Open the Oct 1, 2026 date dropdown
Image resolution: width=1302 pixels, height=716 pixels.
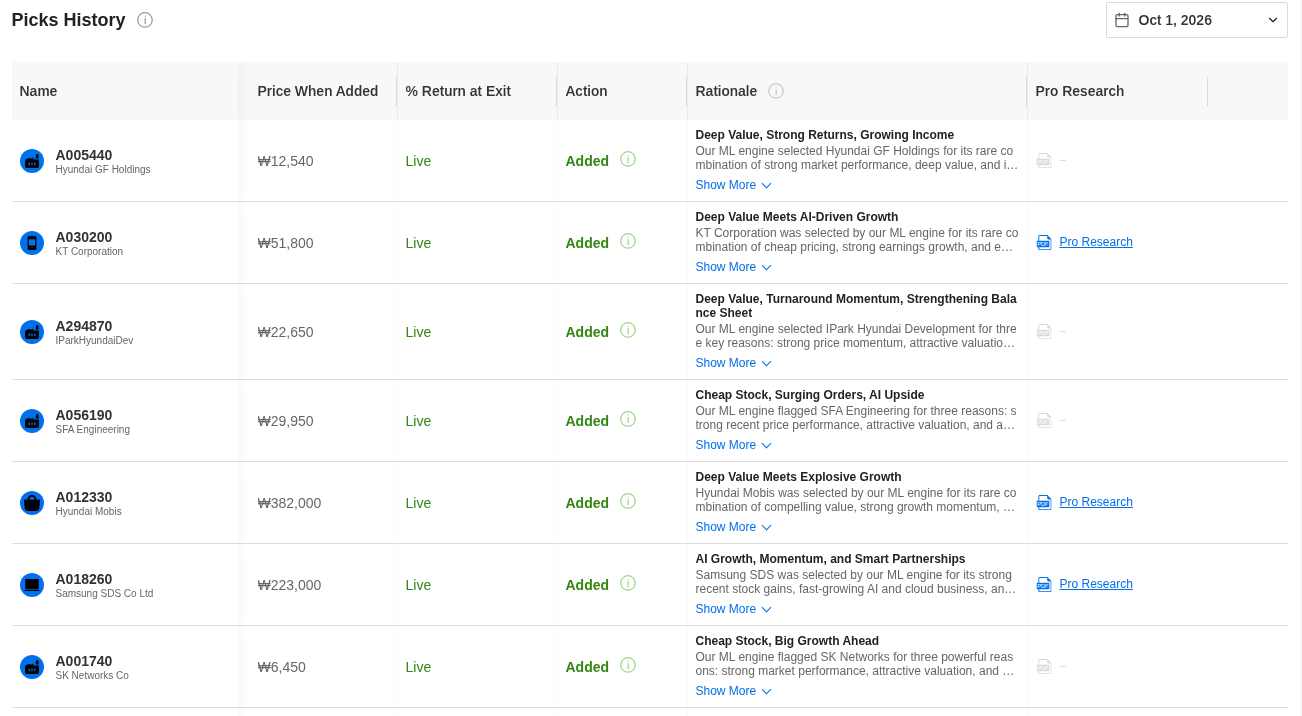(1196, 20)
